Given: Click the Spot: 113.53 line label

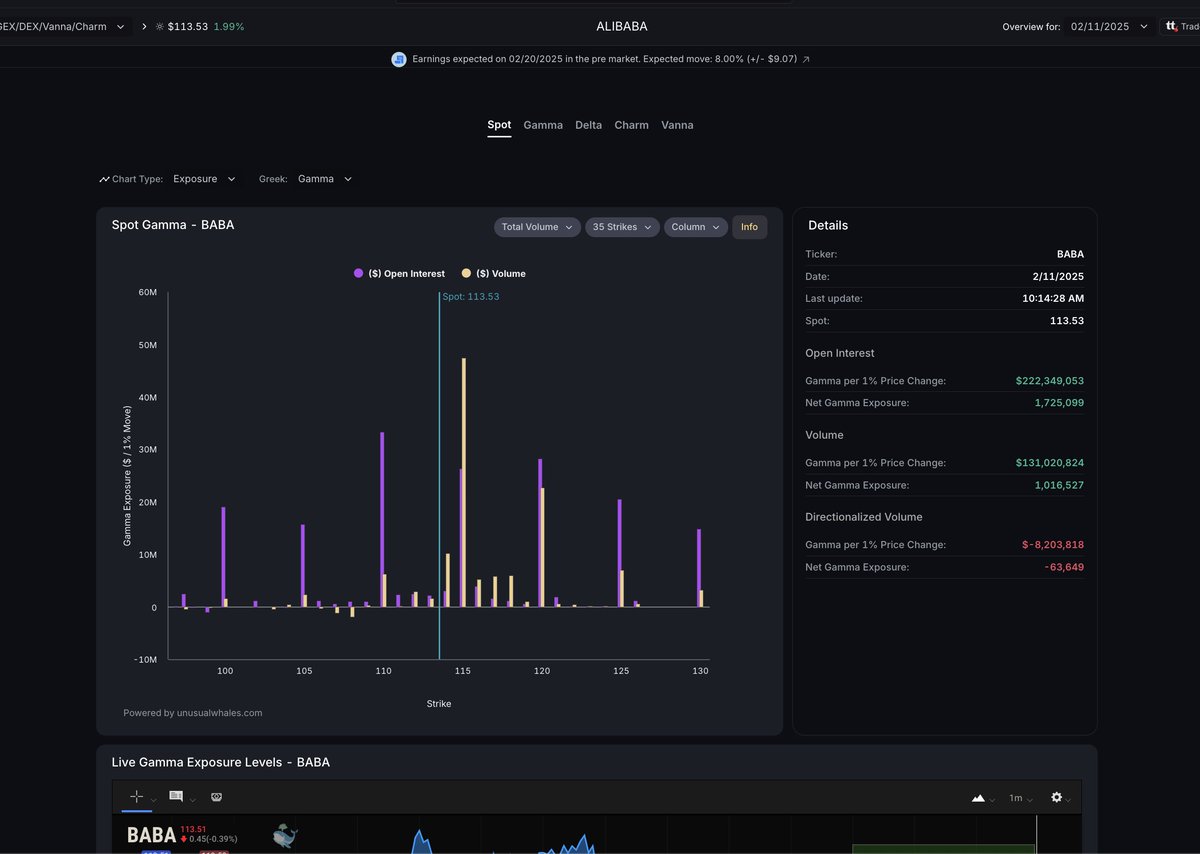Looking at the screenshot, I should [x=470, y=297].
